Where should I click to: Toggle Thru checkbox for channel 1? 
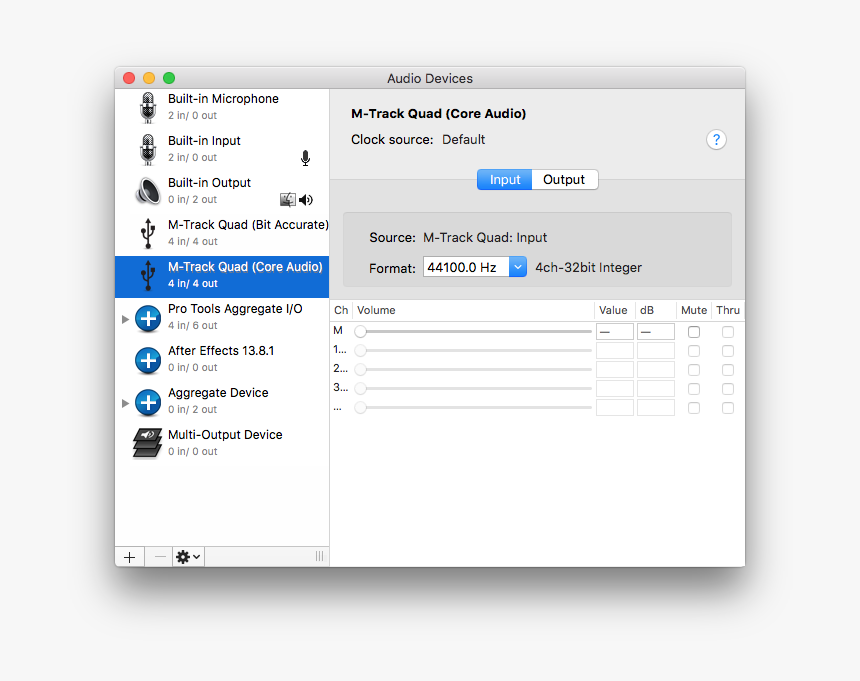tap(728, 351)
